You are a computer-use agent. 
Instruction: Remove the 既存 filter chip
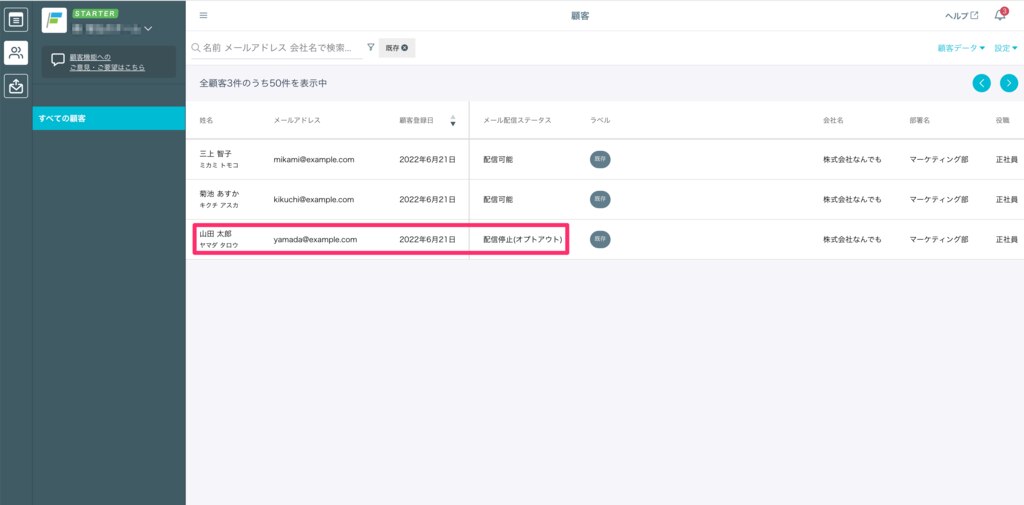point(405,48)
